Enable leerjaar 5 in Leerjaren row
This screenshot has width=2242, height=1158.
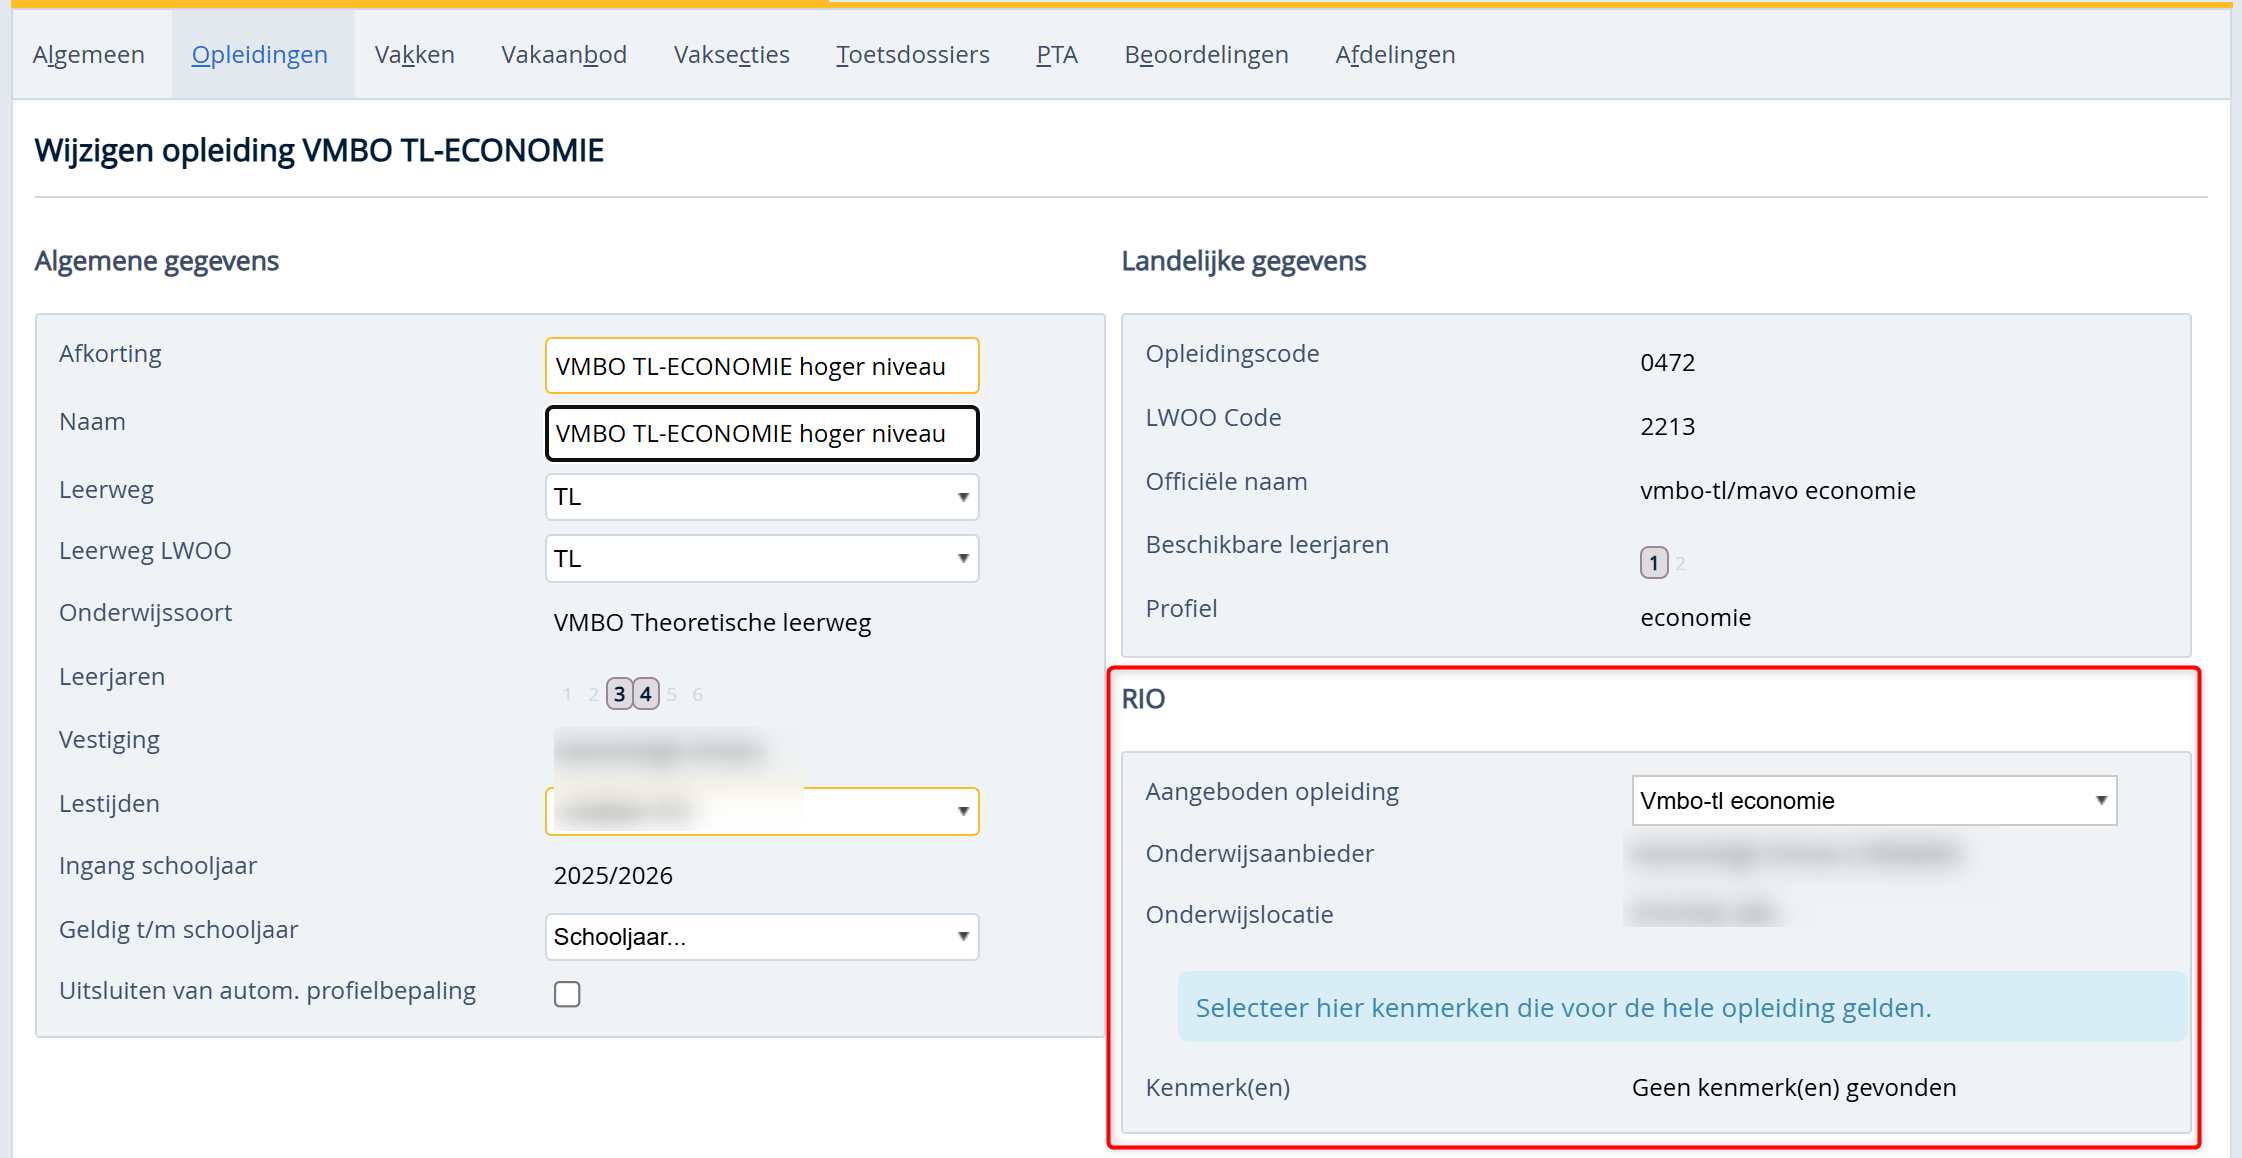672,694
